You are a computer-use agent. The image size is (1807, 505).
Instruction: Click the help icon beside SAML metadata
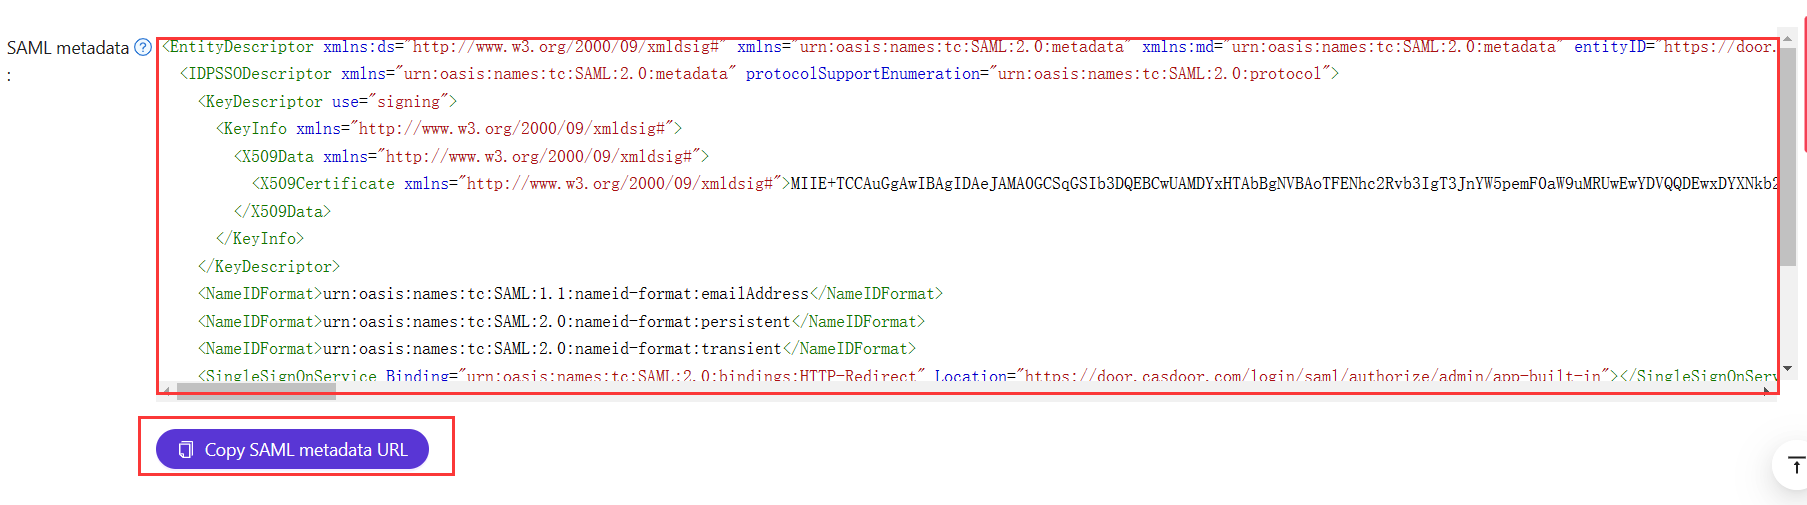click(x=143, y=47)
